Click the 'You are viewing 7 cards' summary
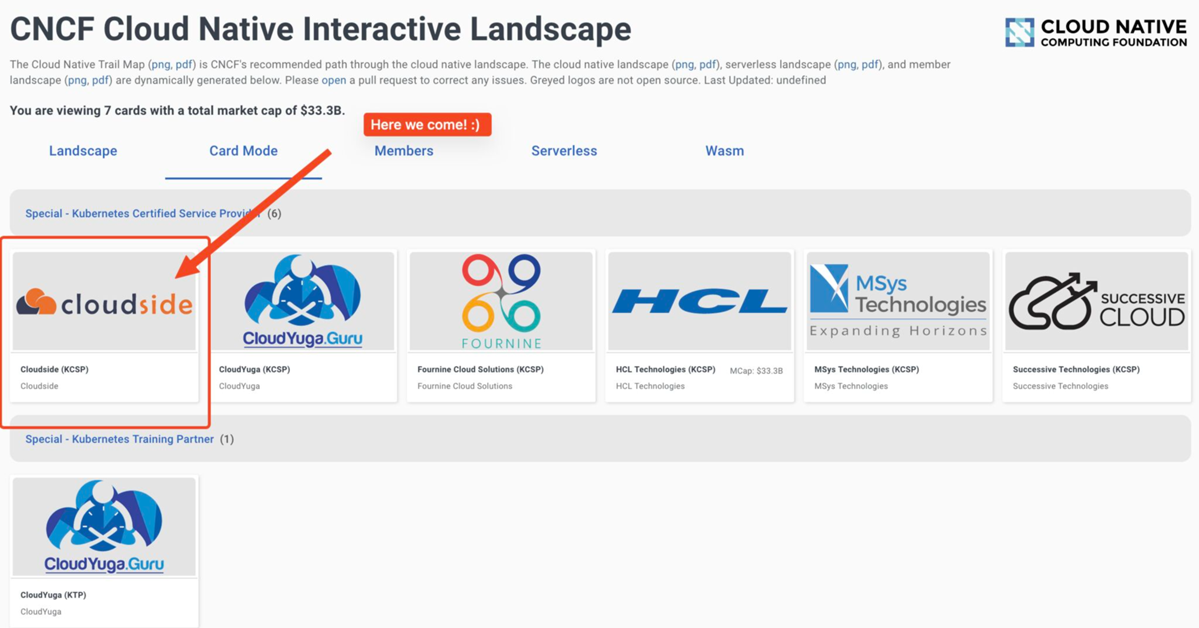The image size is (1199, 628). coord(177,111)
